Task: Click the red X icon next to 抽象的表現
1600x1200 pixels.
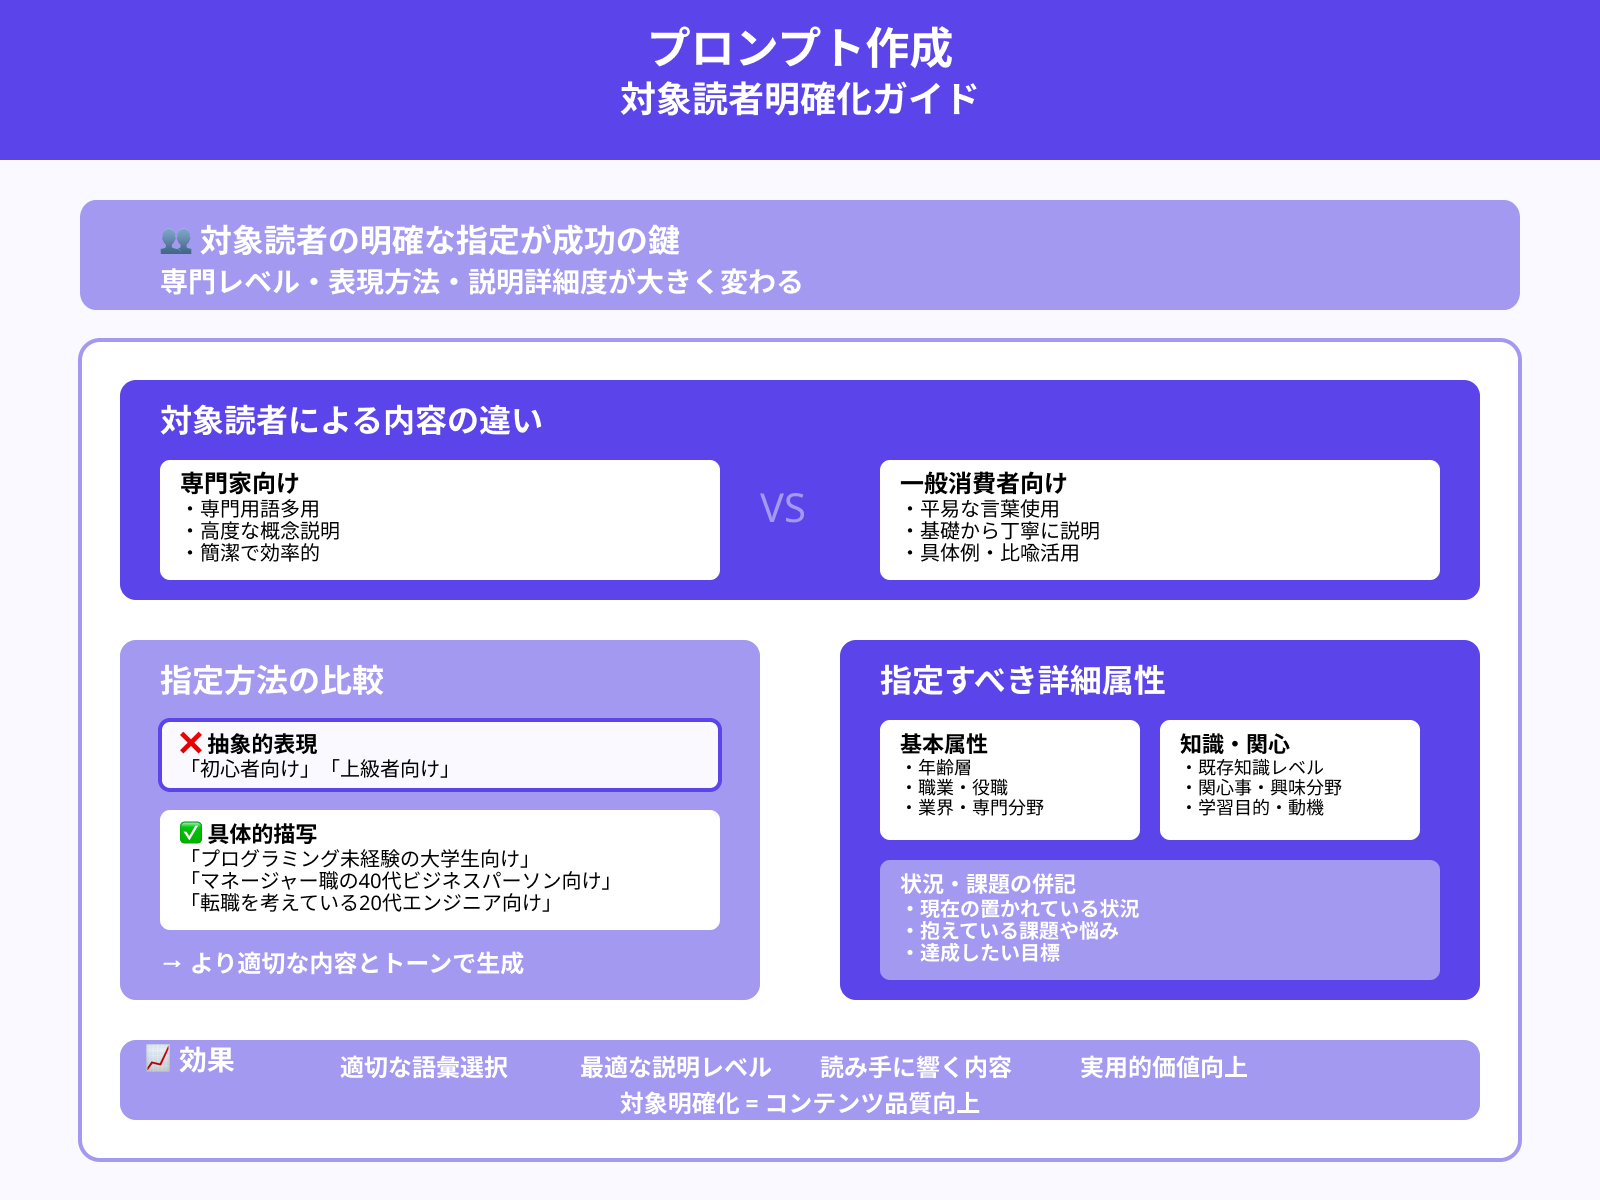Action: (x=191, y=743)
